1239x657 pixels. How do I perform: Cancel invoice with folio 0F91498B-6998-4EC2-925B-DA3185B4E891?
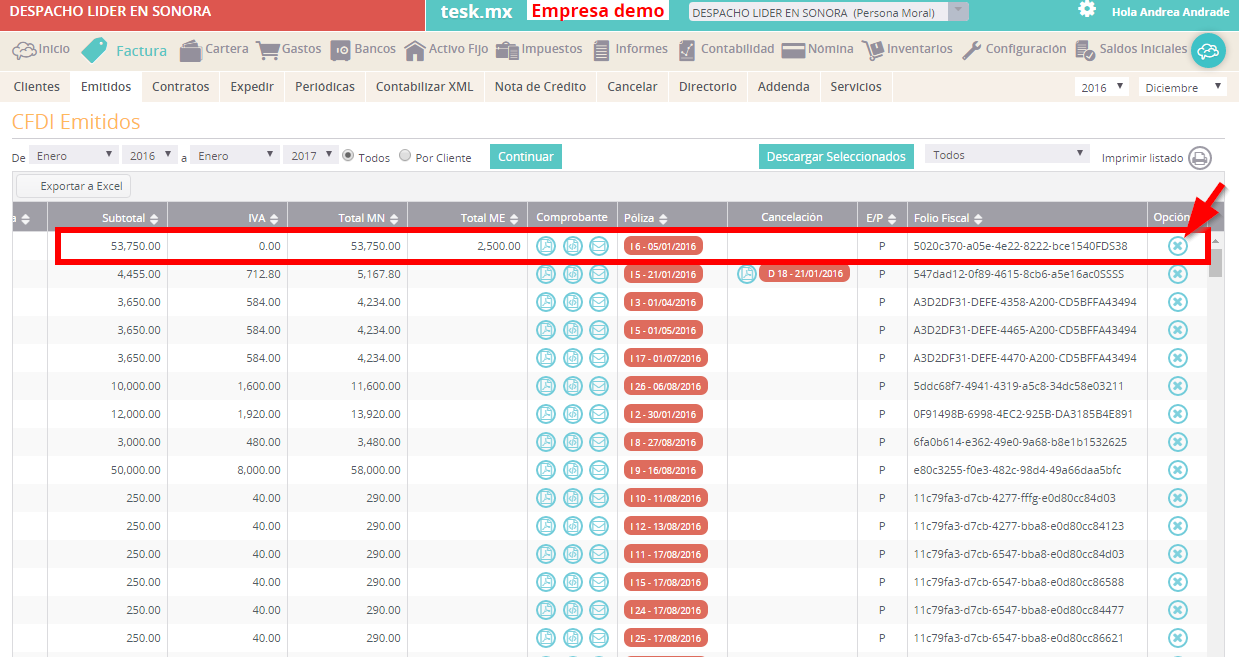[x=1178, y=414]
